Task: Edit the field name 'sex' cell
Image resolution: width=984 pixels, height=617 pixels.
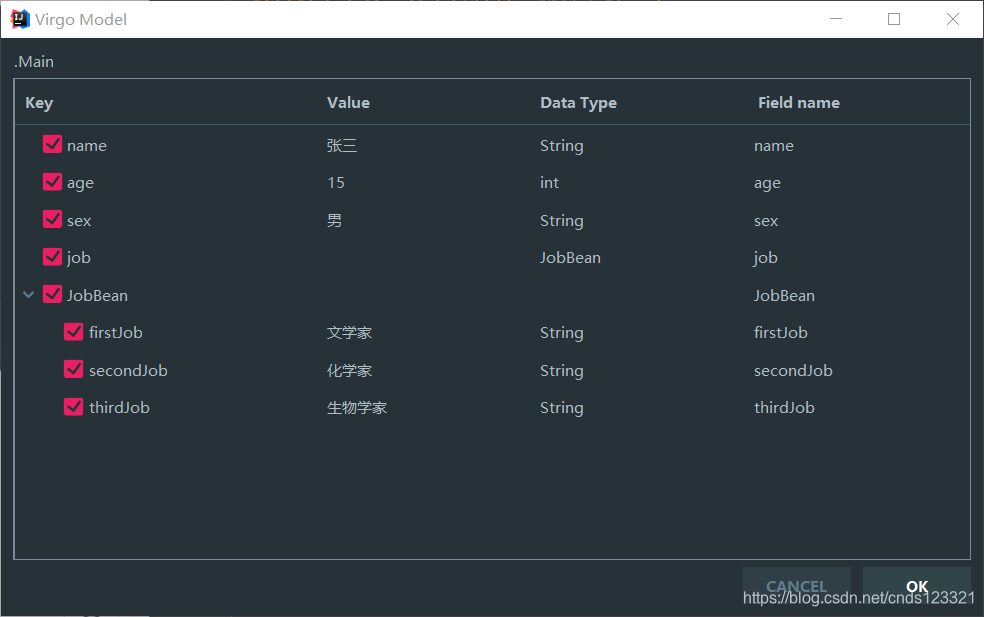Action: [x=766, y=221]
